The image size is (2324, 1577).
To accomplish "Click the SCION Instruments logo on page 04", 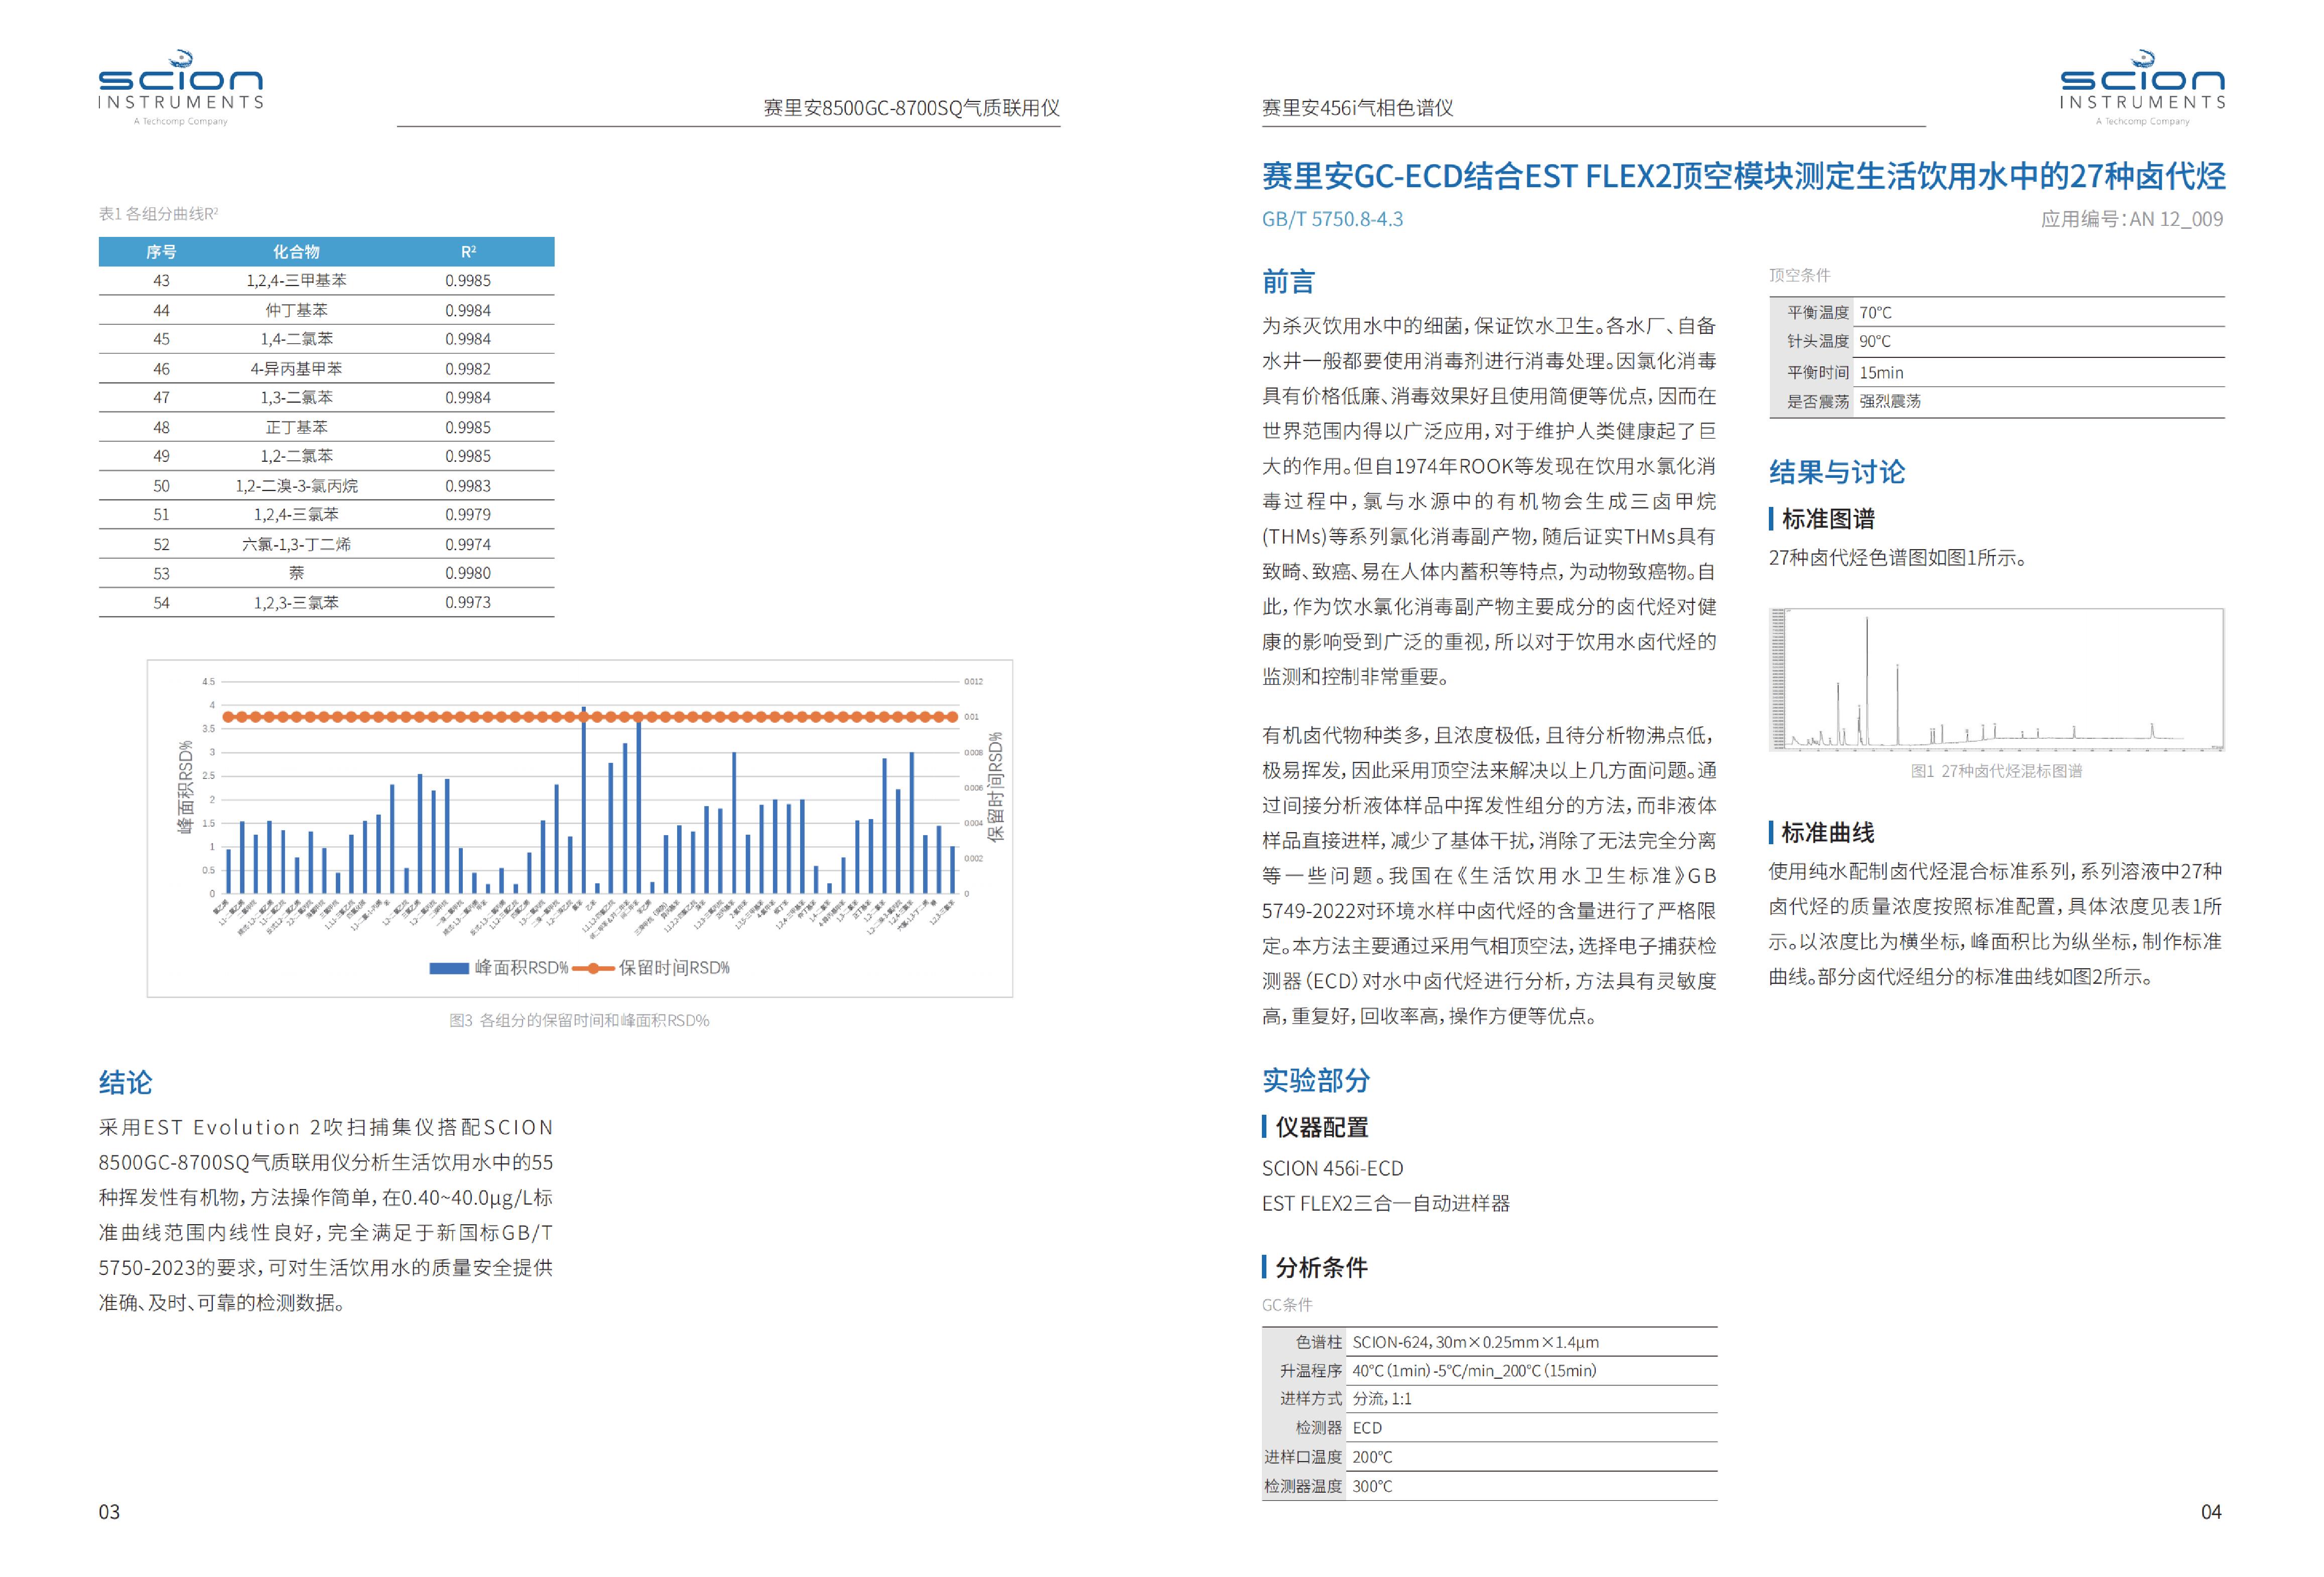I will coord(2142,87).
